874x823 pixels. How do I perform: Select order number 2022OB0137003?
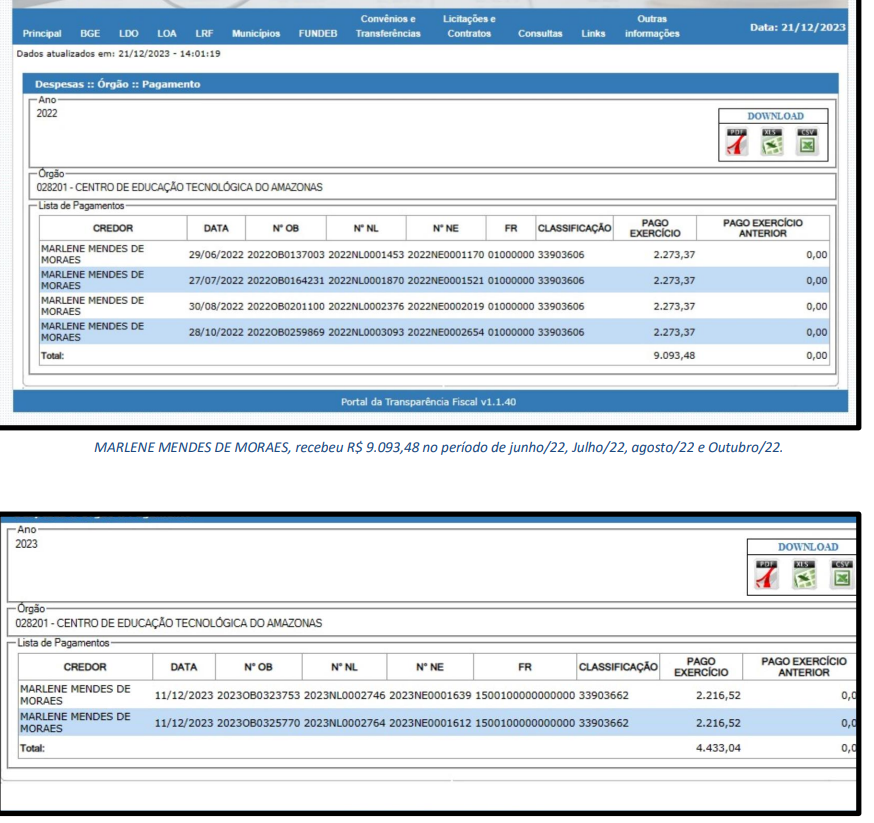(x=286, y=255)
